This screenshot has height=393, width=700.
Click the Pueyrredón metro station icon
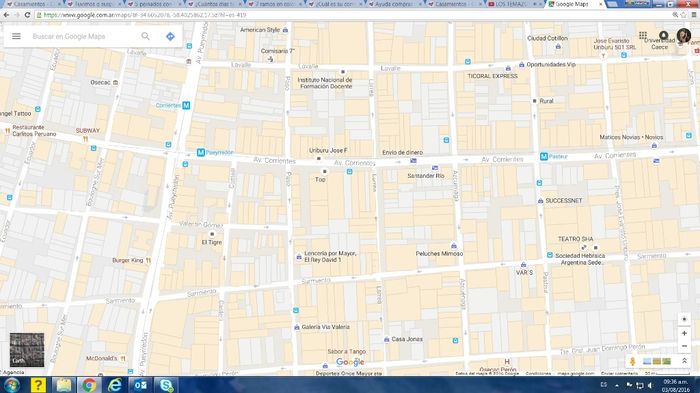tap(200, 153)
